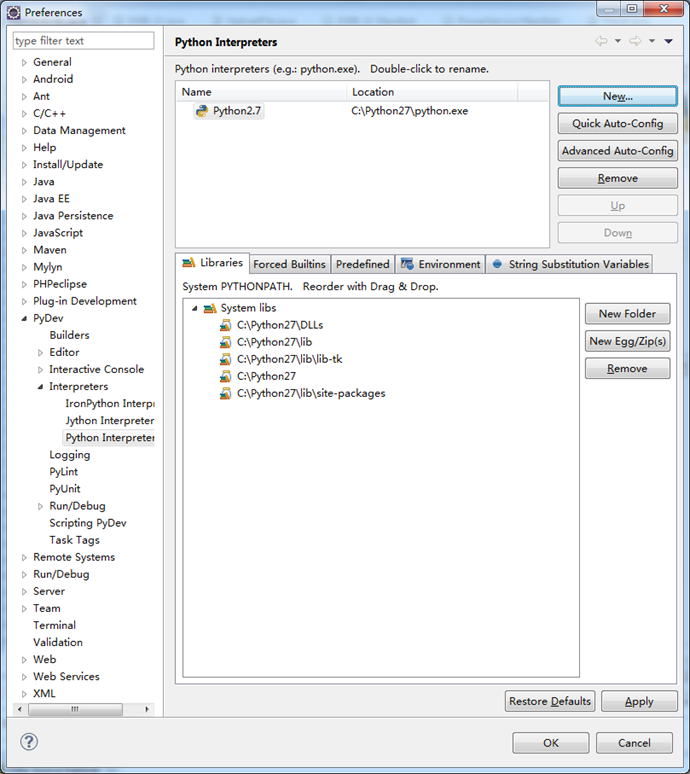Click the type filter text field
The width and height of the screenshot is (690, 774).
[x=83, y=40]
